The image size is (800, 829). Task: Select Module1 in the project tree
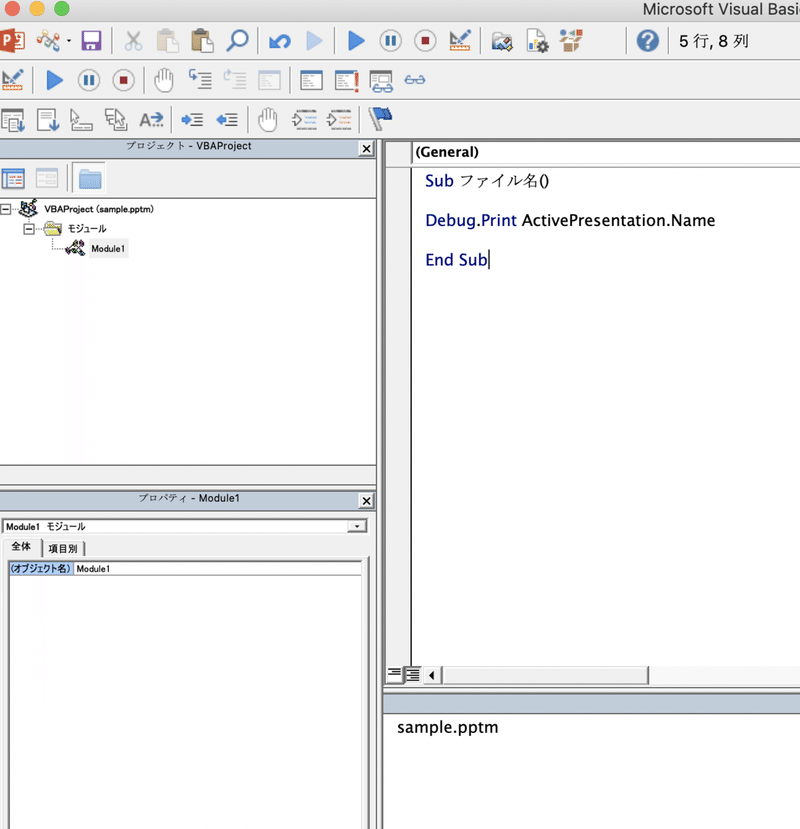click(108, 248)
